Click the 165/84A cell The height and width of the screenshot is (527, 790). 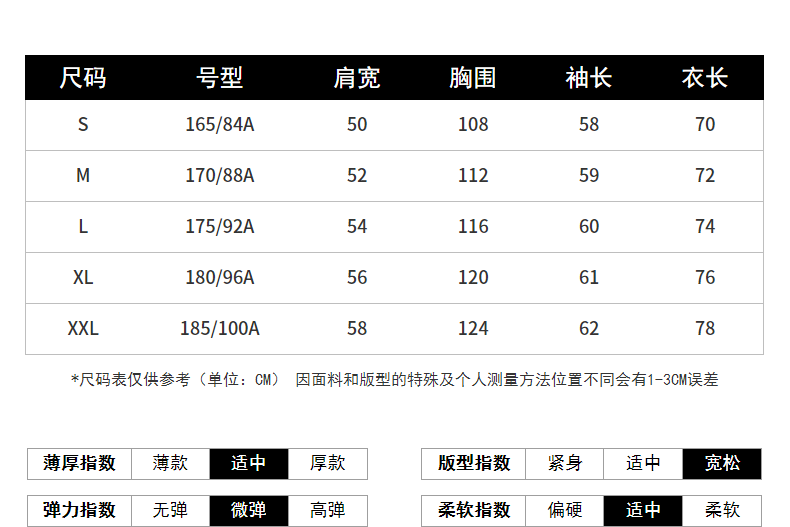220,124
